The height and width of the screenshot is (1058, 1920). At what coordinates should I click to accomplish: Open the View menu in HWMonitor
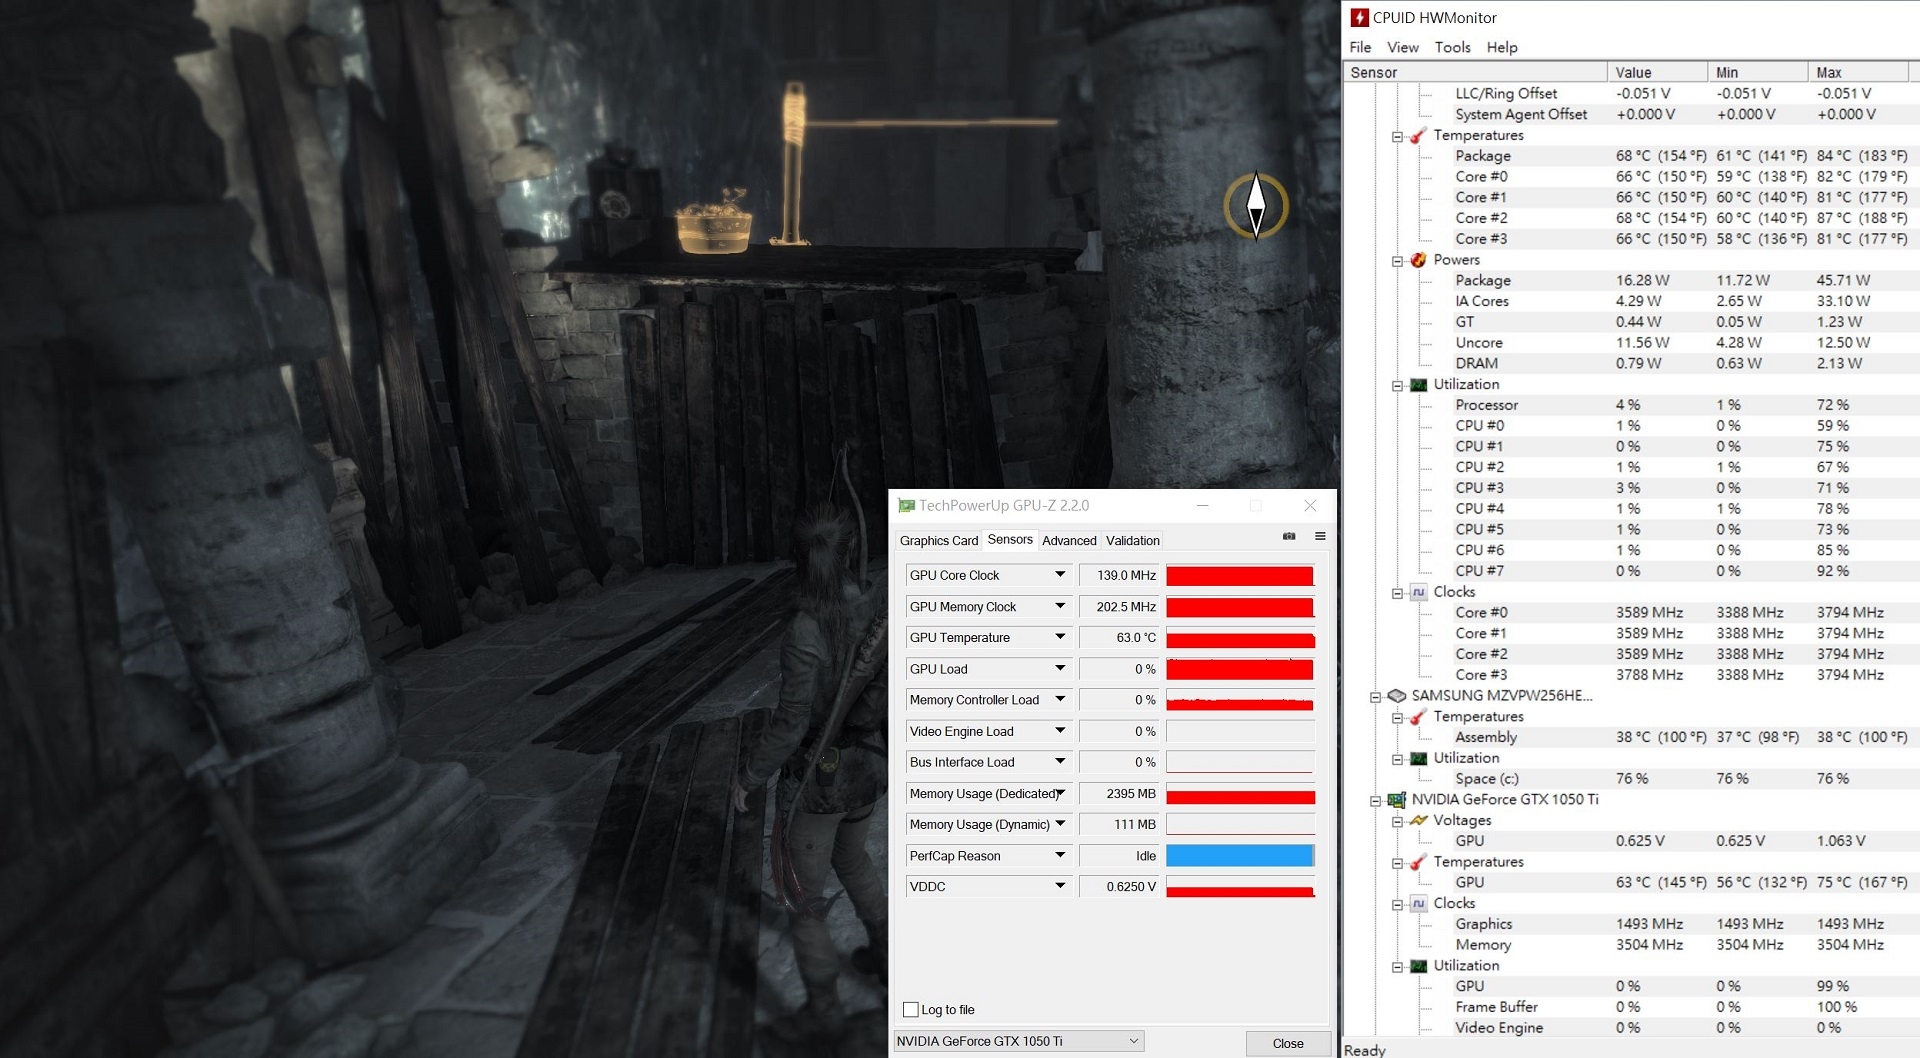1402,47
